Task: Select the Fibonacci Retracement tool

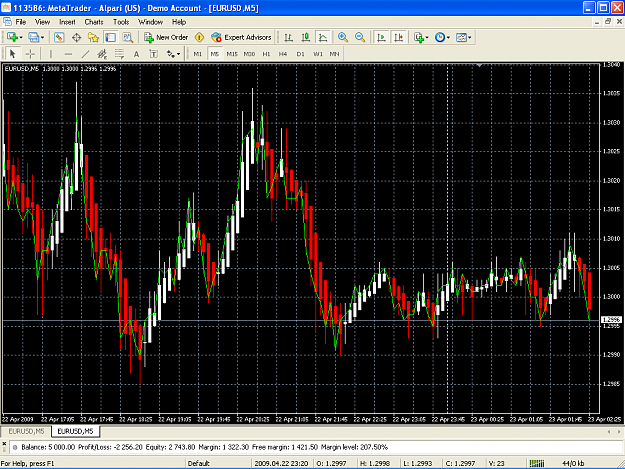Action: (x=120, y=54)
